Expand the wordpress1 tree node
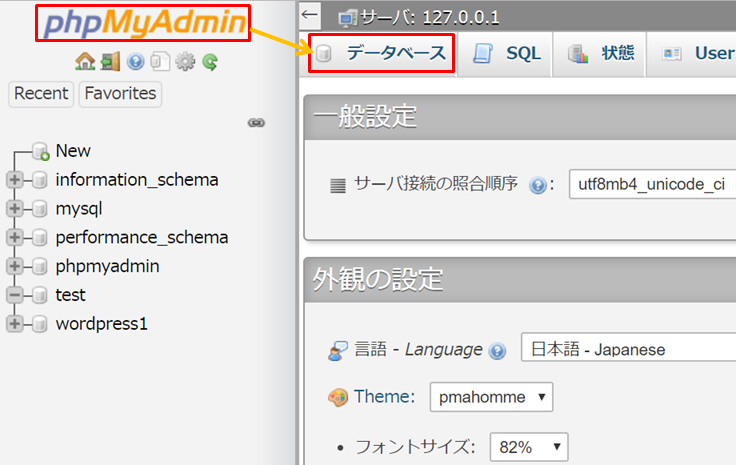The height and width of the screenshot is (465, 736). click(15, 324)
